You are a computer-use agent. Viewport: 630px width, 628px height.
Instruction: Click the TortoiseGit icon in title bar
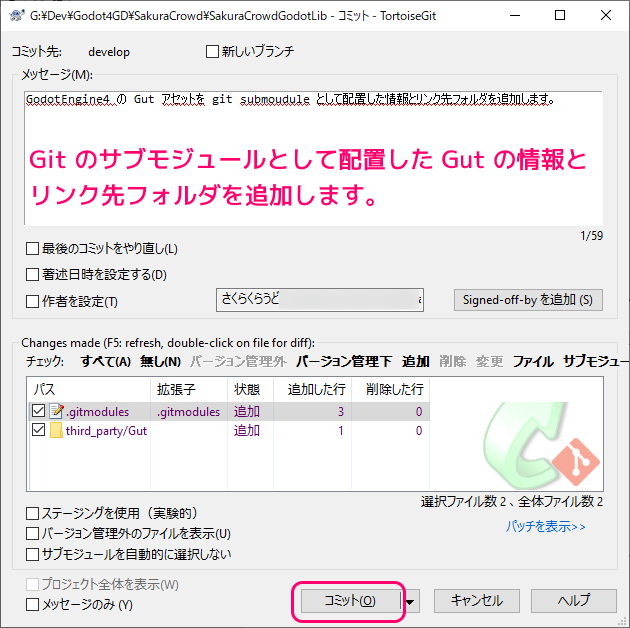(16, 16)
